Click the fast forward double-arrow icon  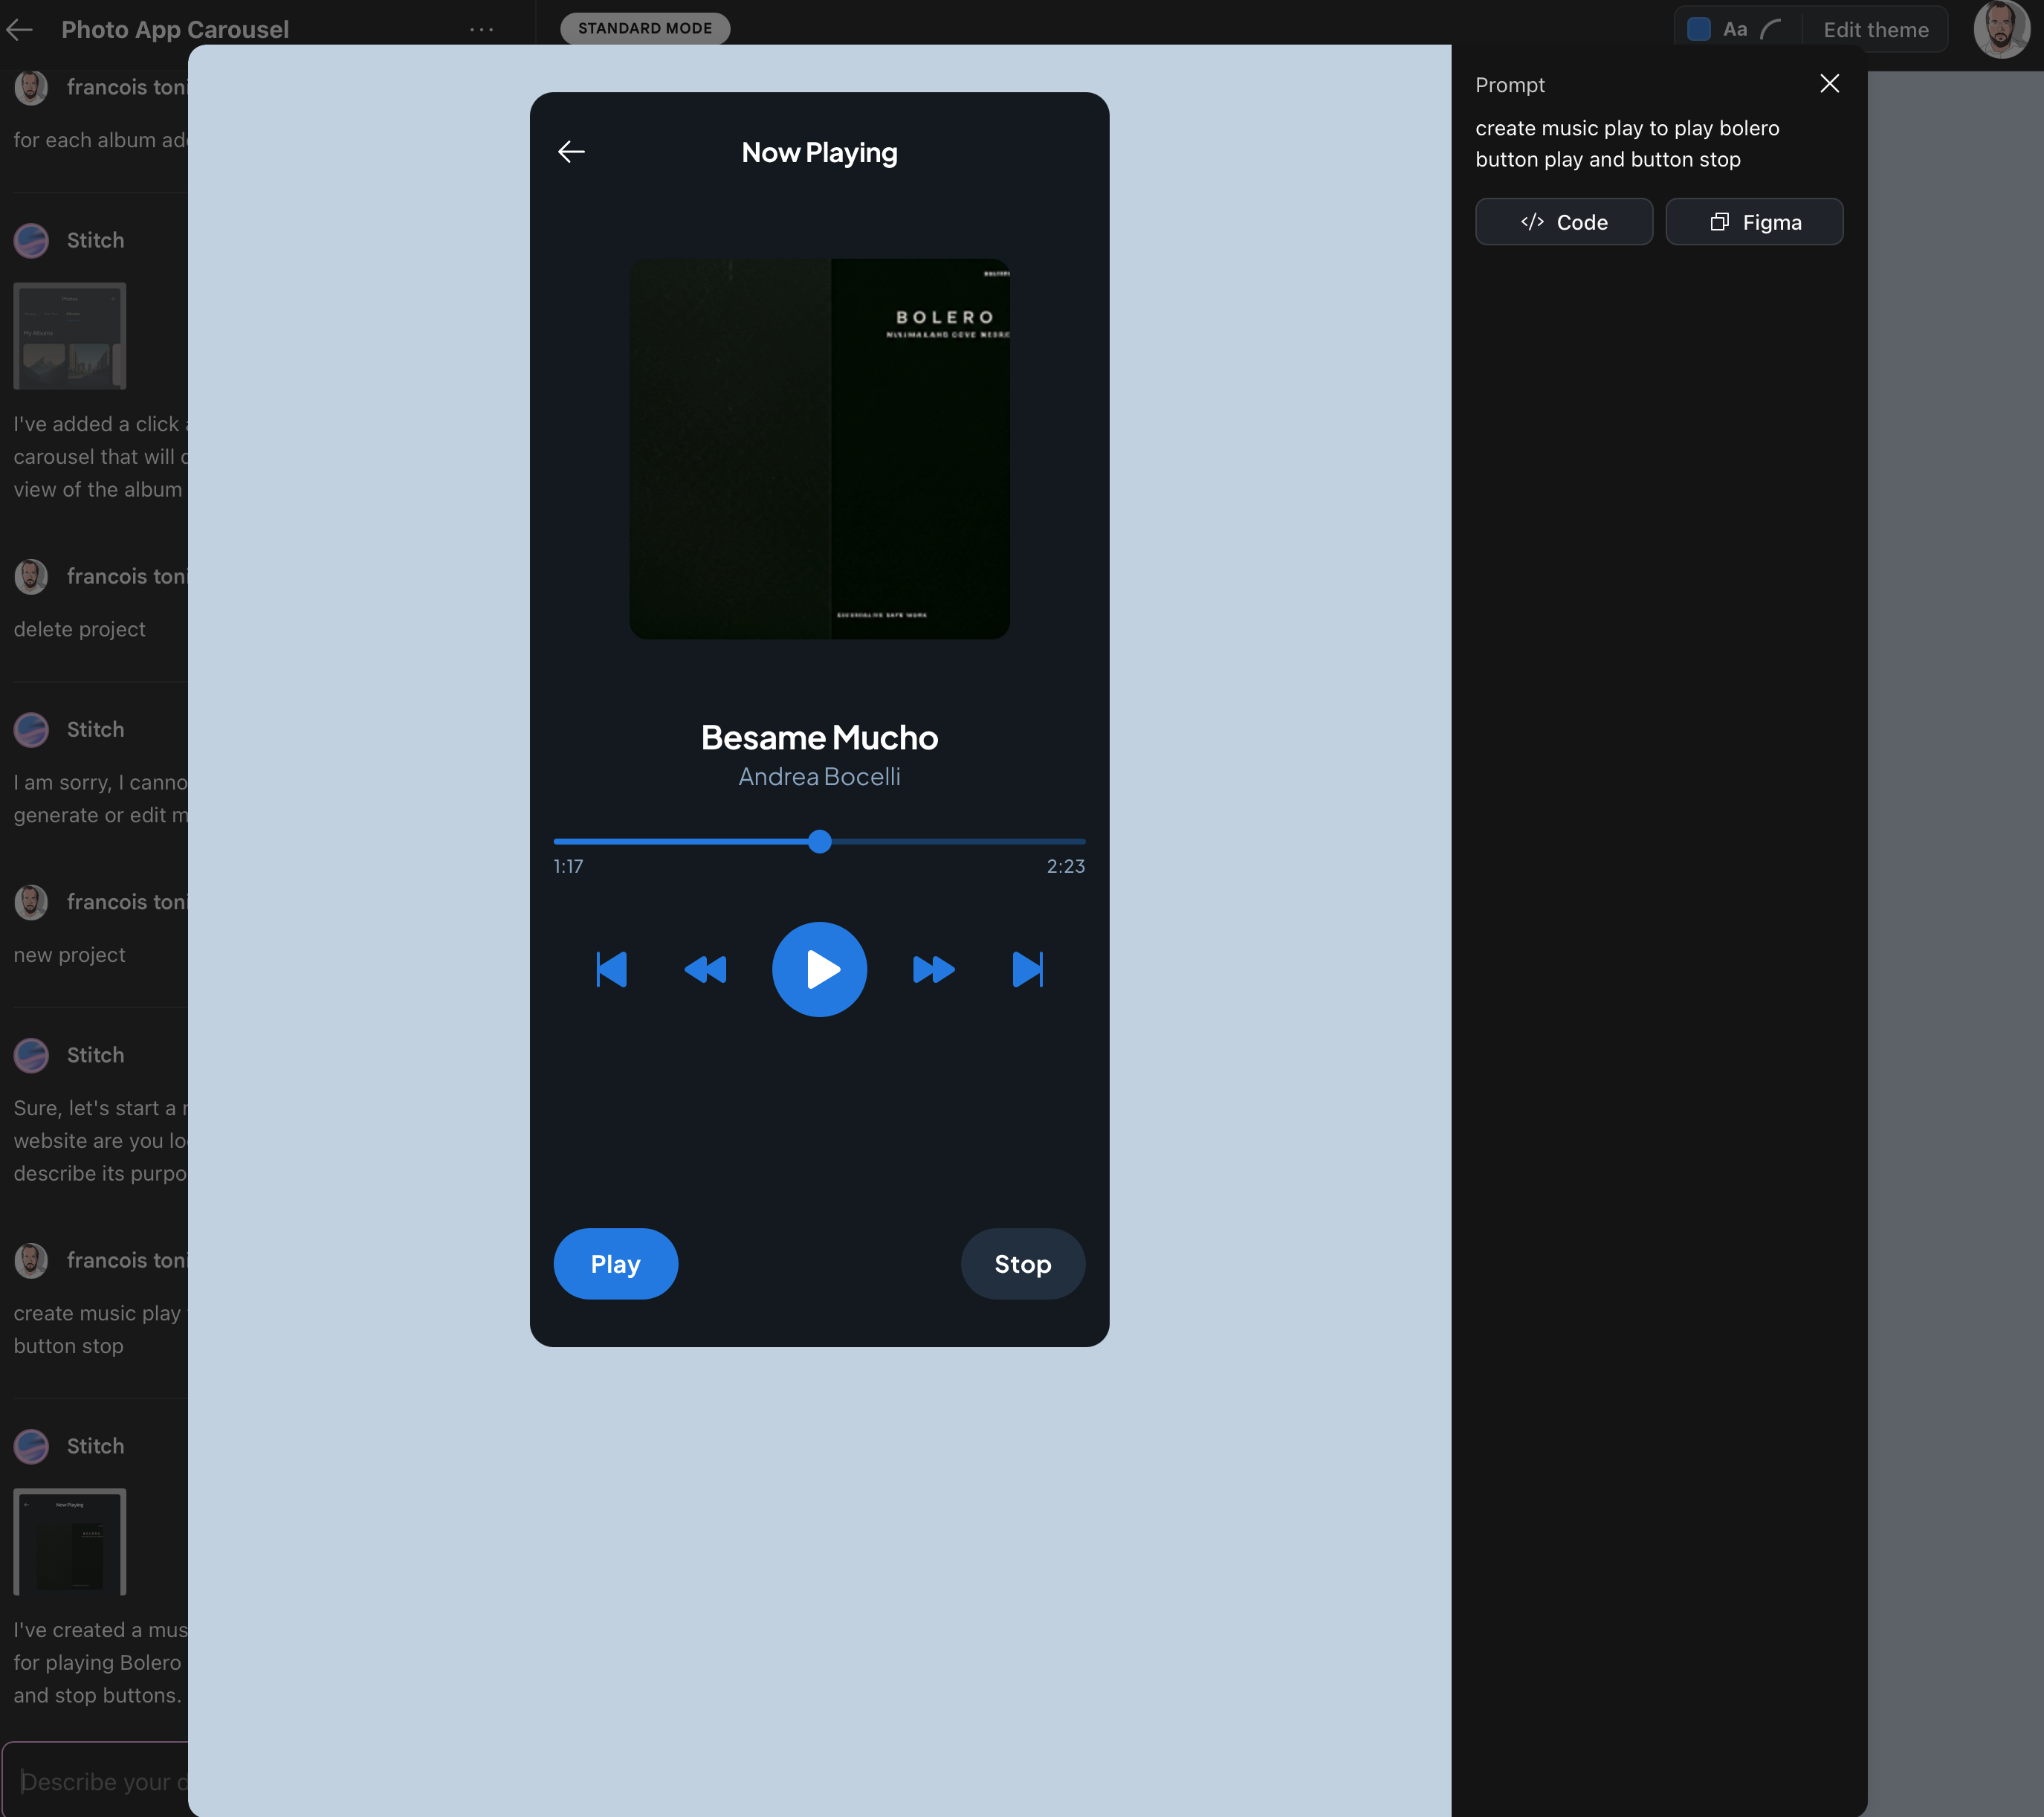pyautogui.click(x=933, y=969)
